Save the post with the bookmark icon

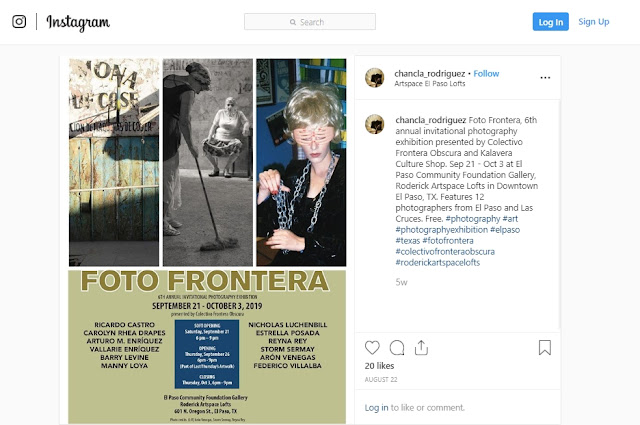coord(545,347)
